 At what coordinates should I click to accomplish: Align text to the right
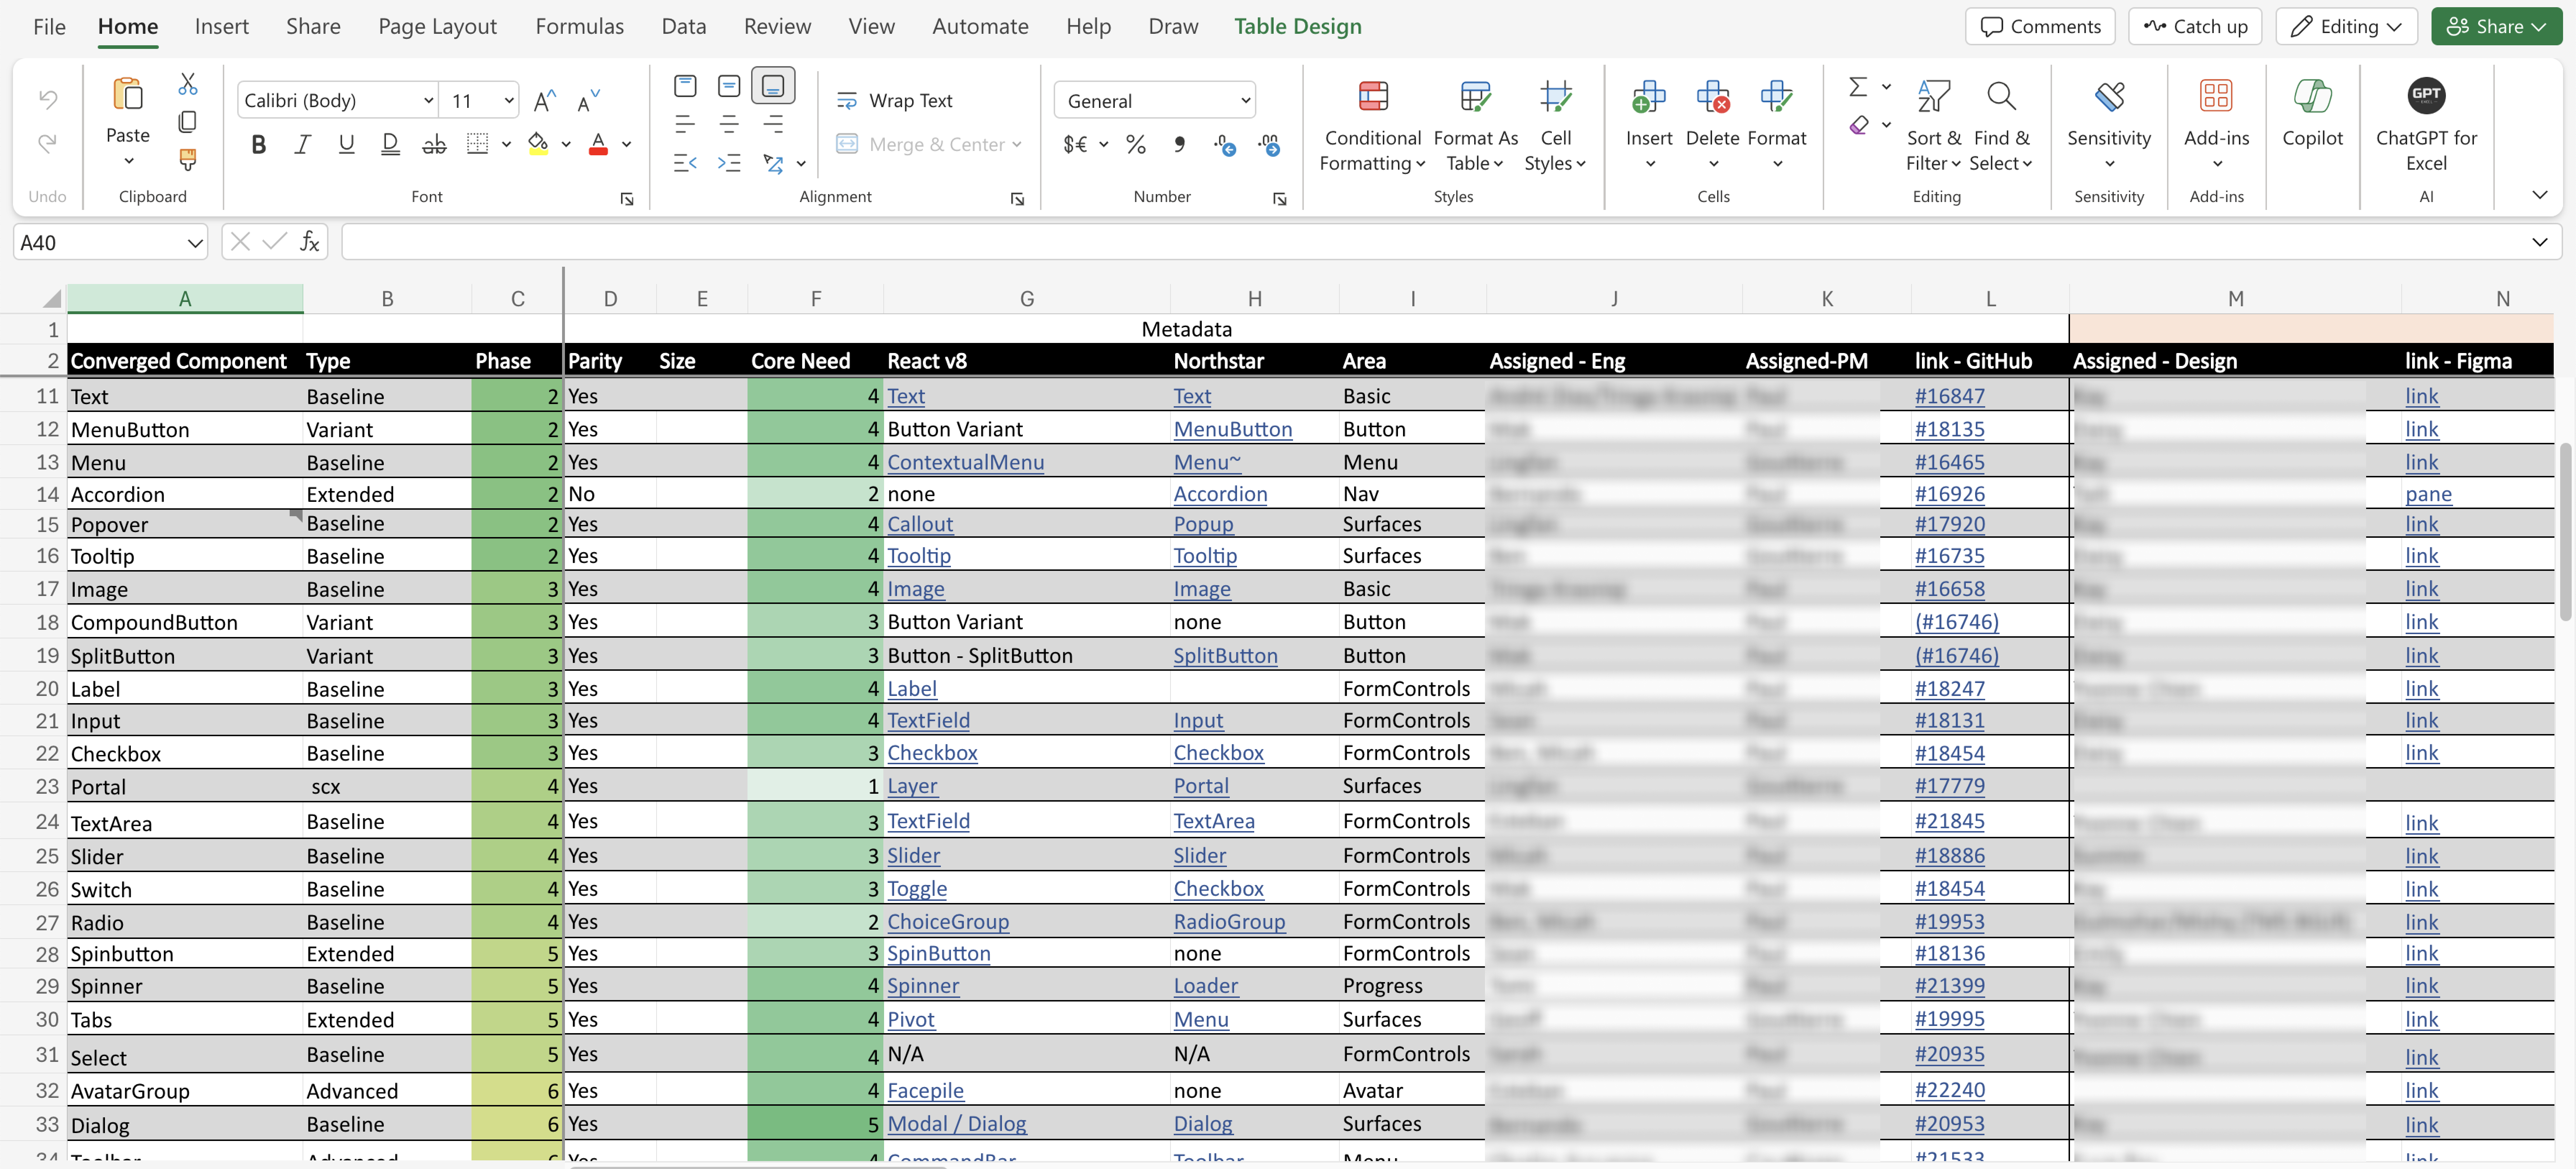coord(773,124)
